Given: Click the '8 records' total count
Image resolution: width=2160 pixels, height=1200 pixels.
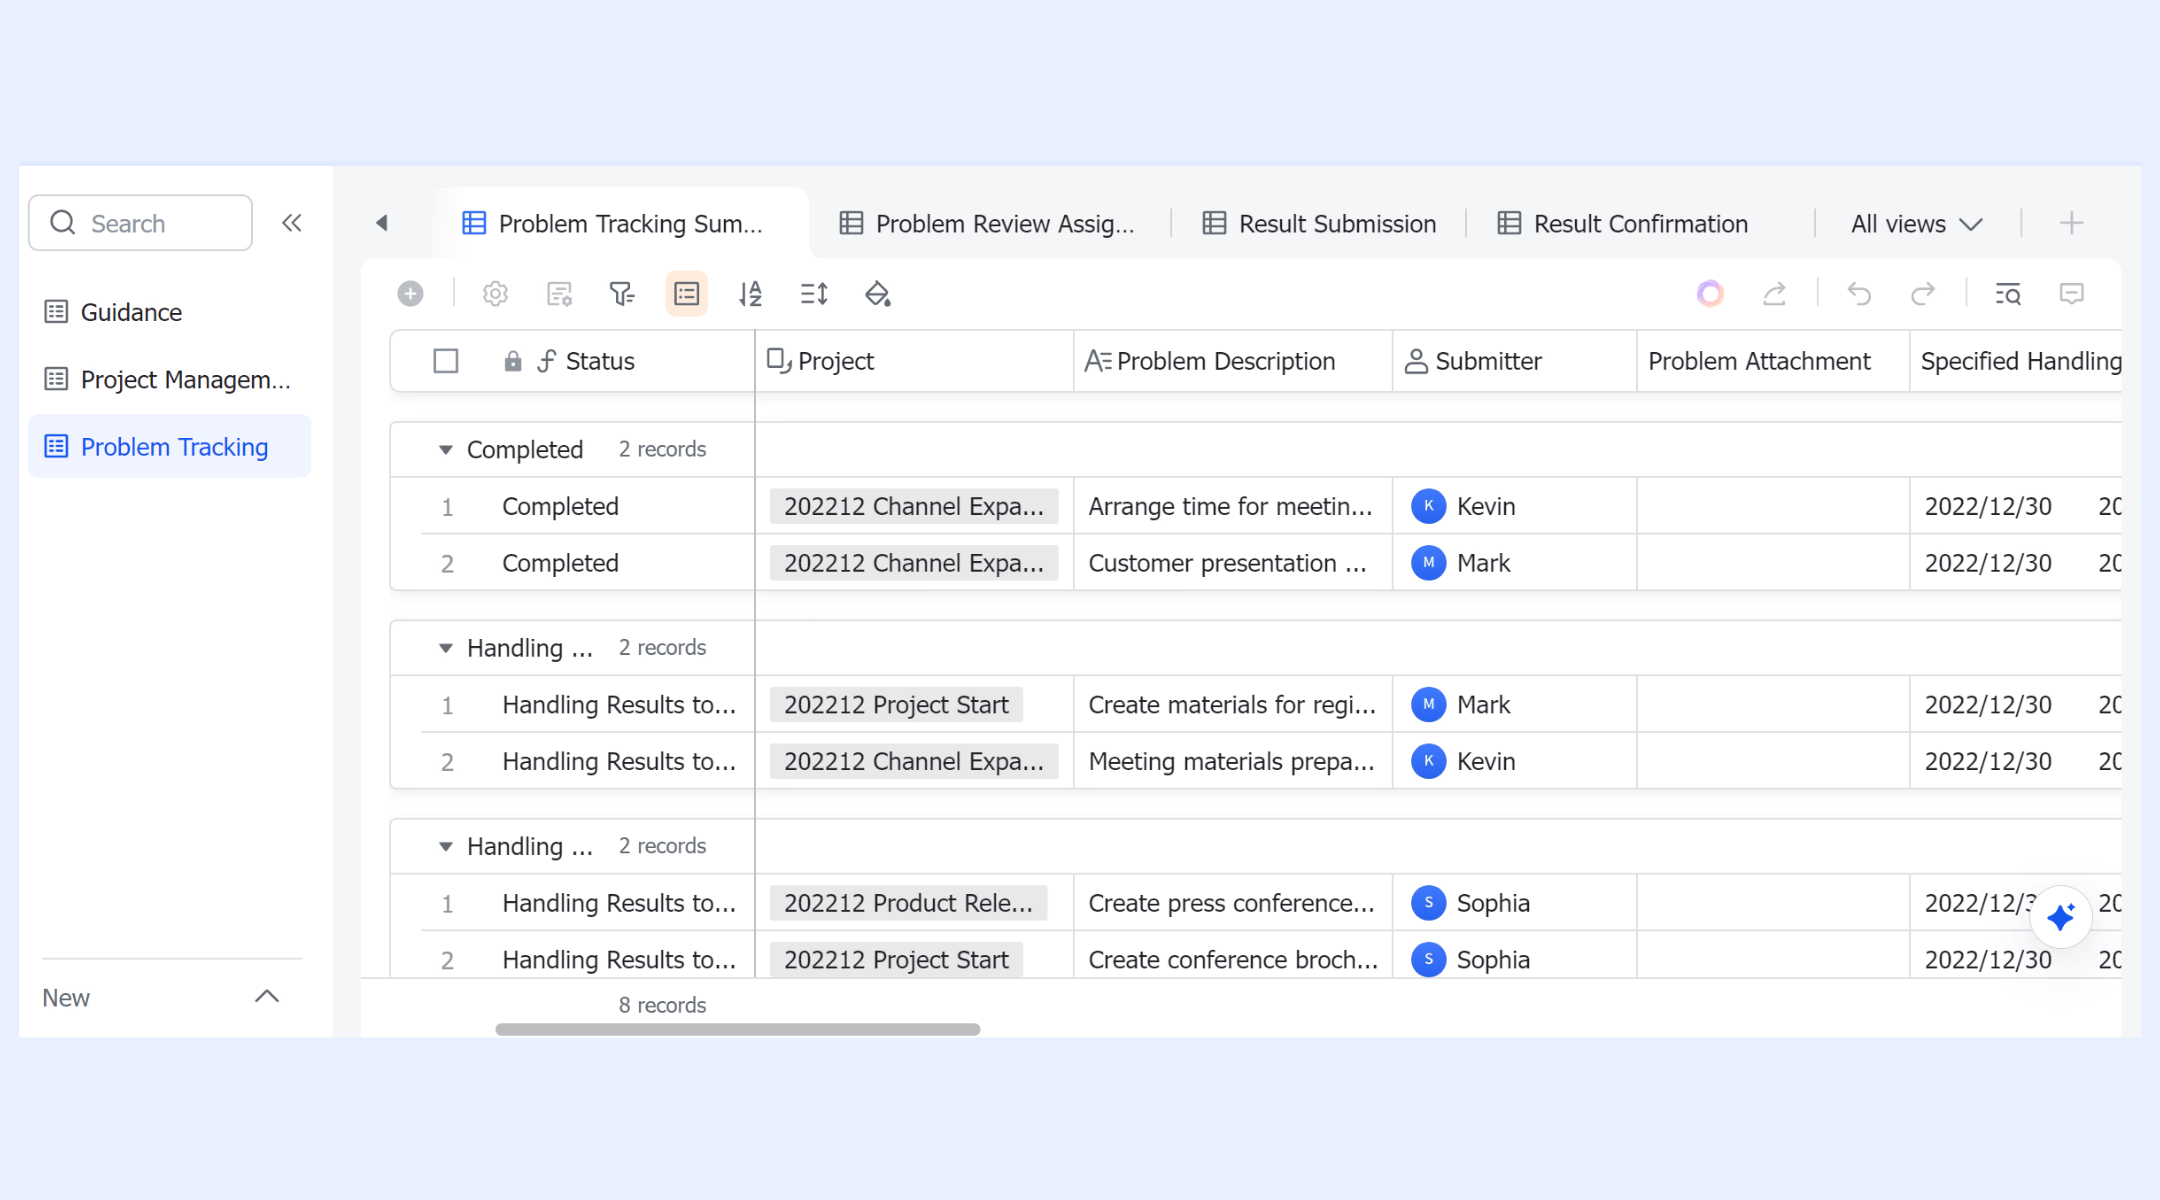Looking at the screenshot, I should (x=662, y=1005).
